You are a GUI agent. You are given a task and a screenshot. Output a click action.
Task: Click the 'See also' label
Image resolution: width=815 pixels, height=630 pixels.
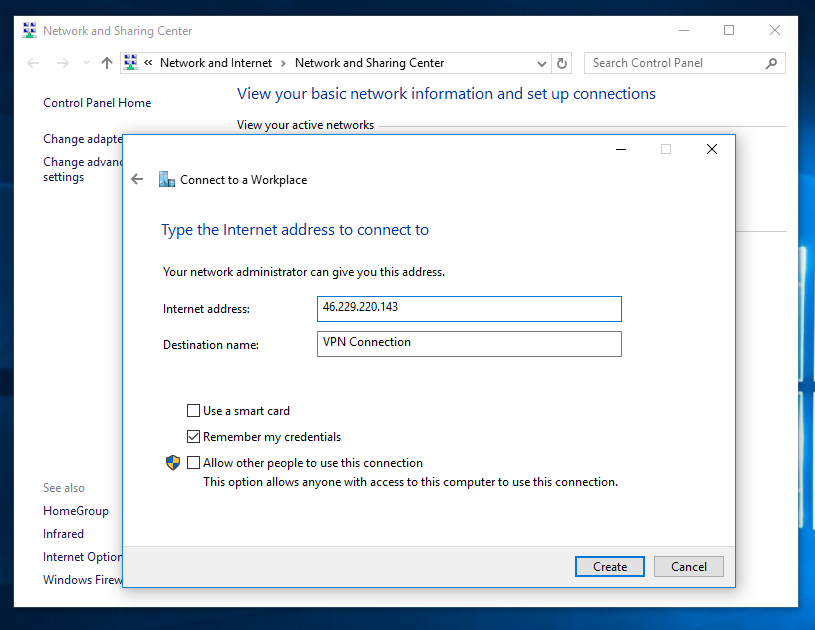pyautogui.click(x=64, y=488)
